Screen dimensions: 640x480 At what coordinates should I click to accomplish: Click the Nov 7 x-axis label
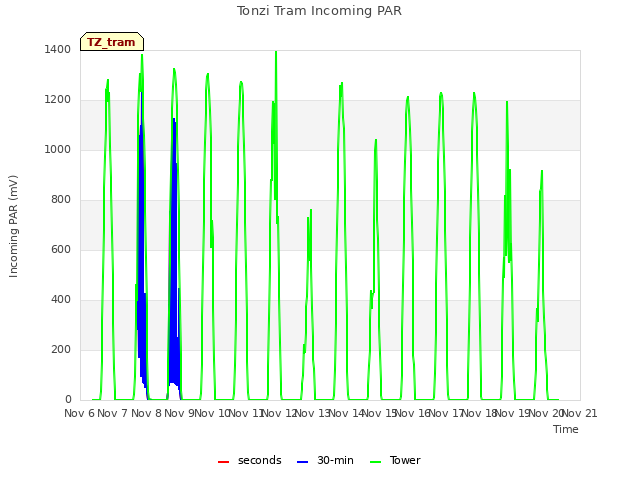click(x=112, y=413)
